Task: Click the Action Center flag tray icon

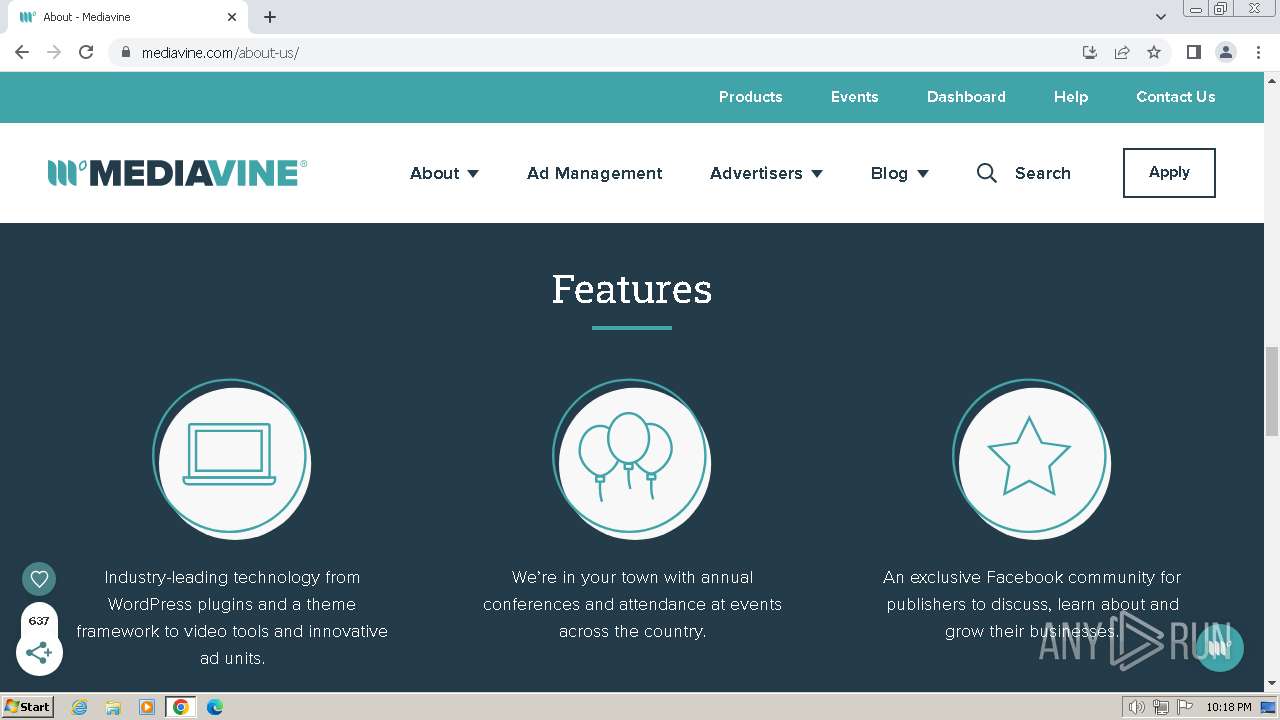Action: [1184, 707]
